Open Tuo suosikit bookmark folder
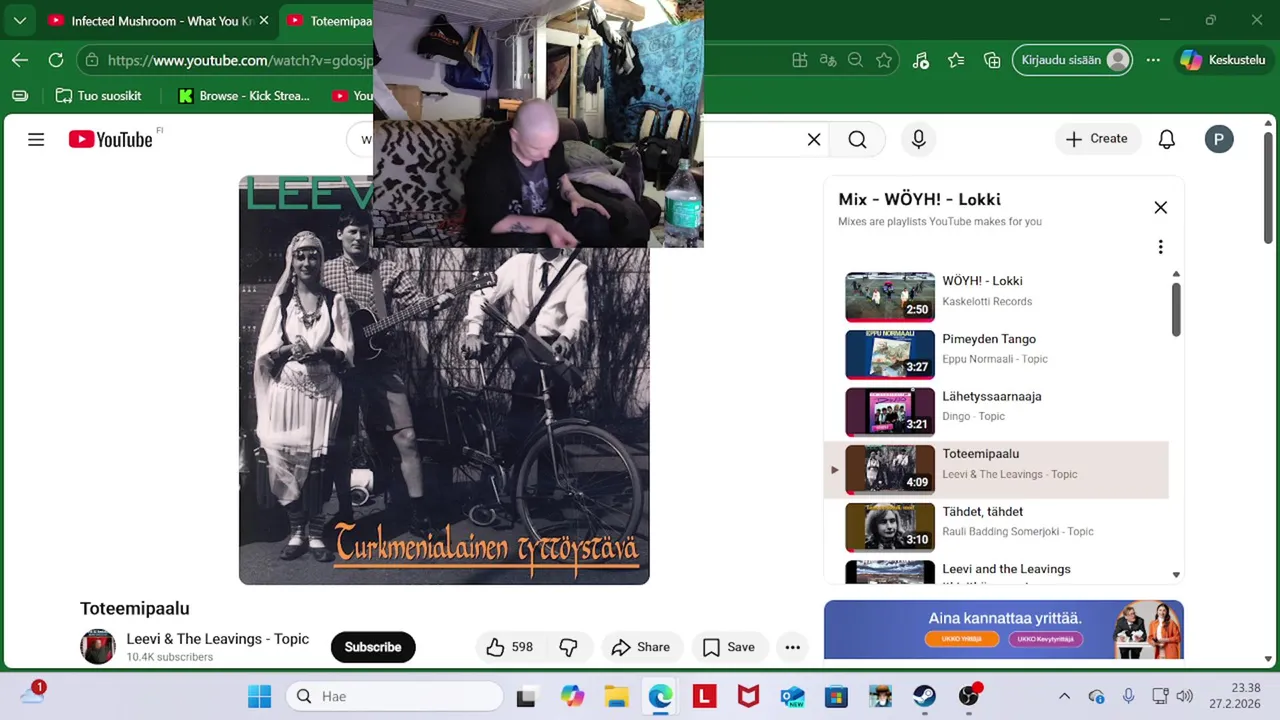Image resolution: width=1280 pixels, height=720 pixels. [x=98, y=96]
